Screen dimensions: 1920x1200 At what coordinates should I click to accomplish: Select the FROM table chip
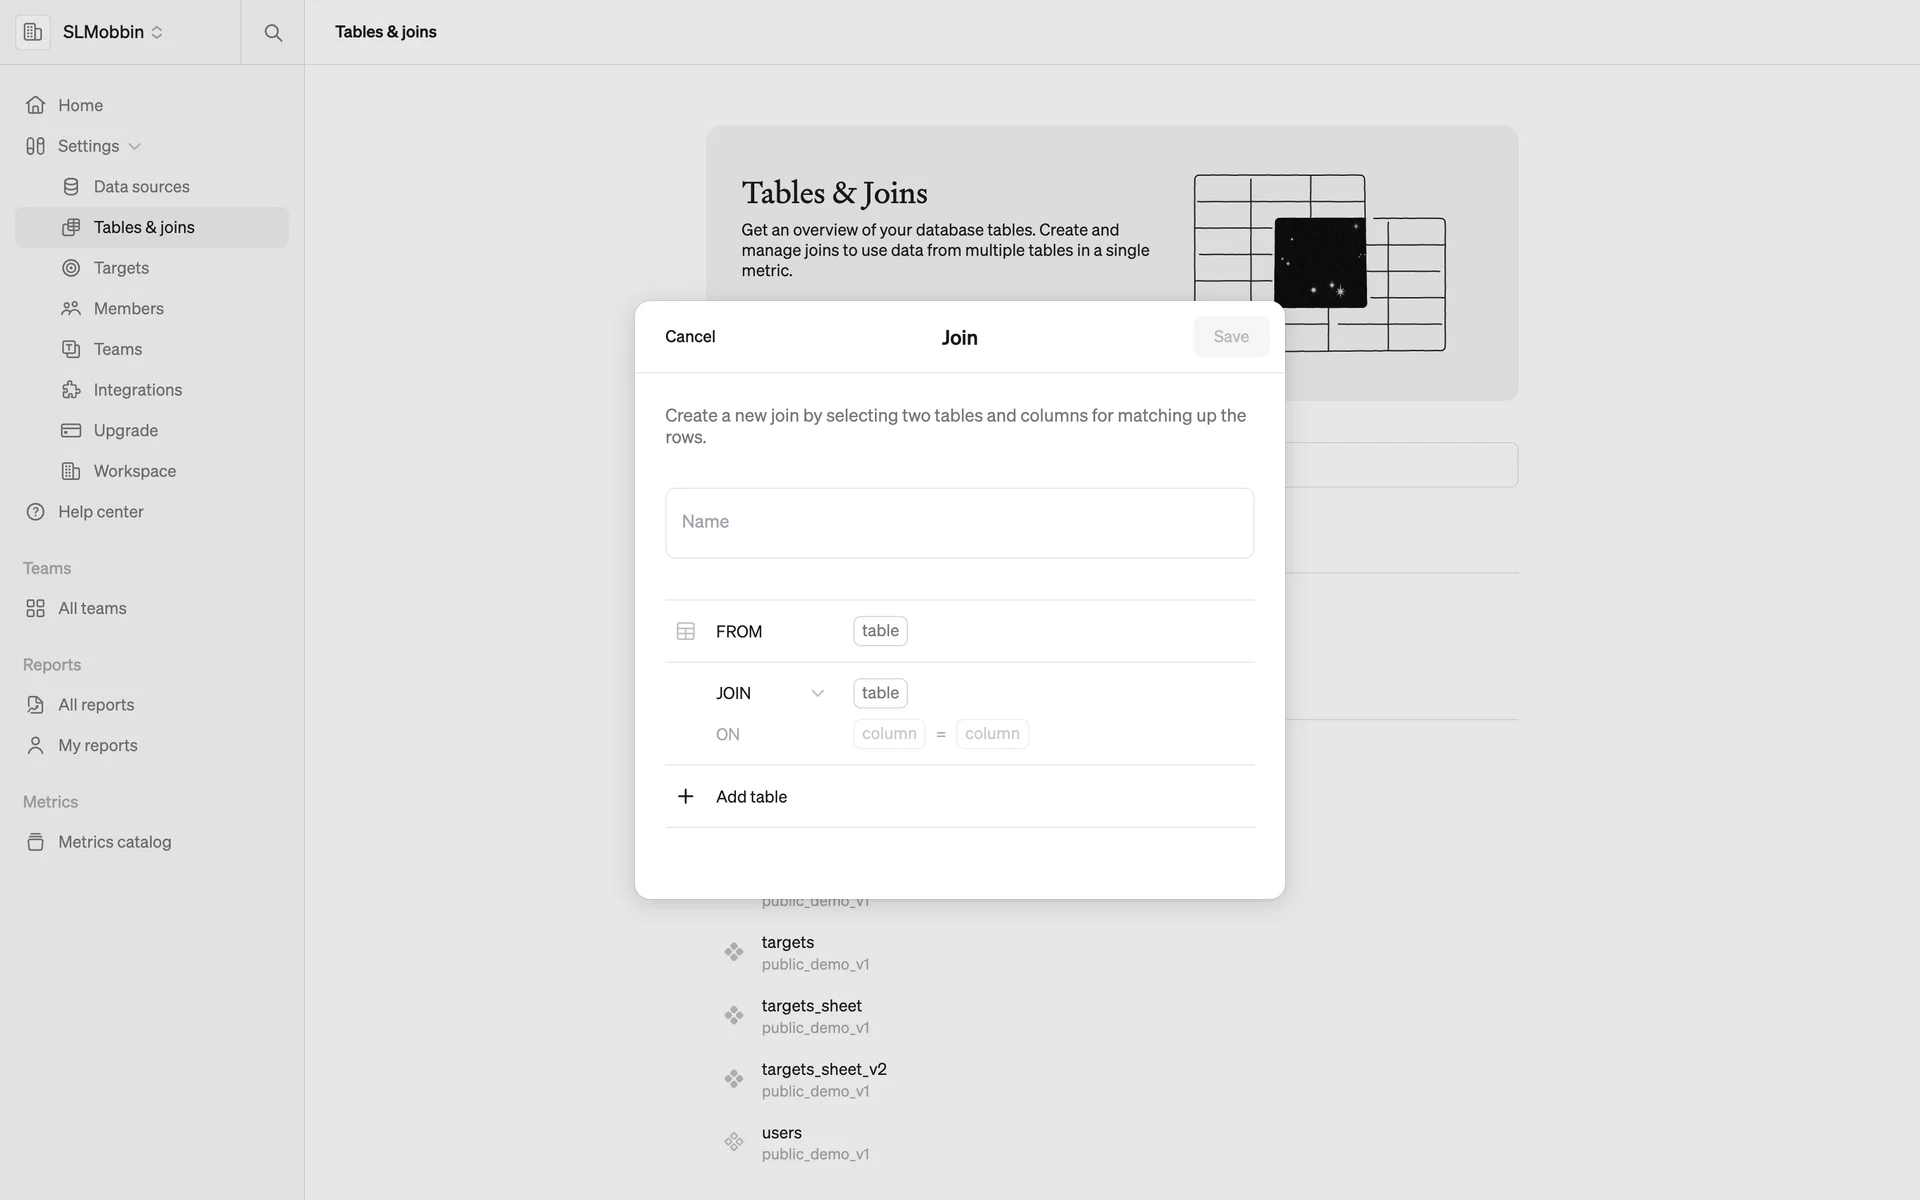tap(880, 631)
